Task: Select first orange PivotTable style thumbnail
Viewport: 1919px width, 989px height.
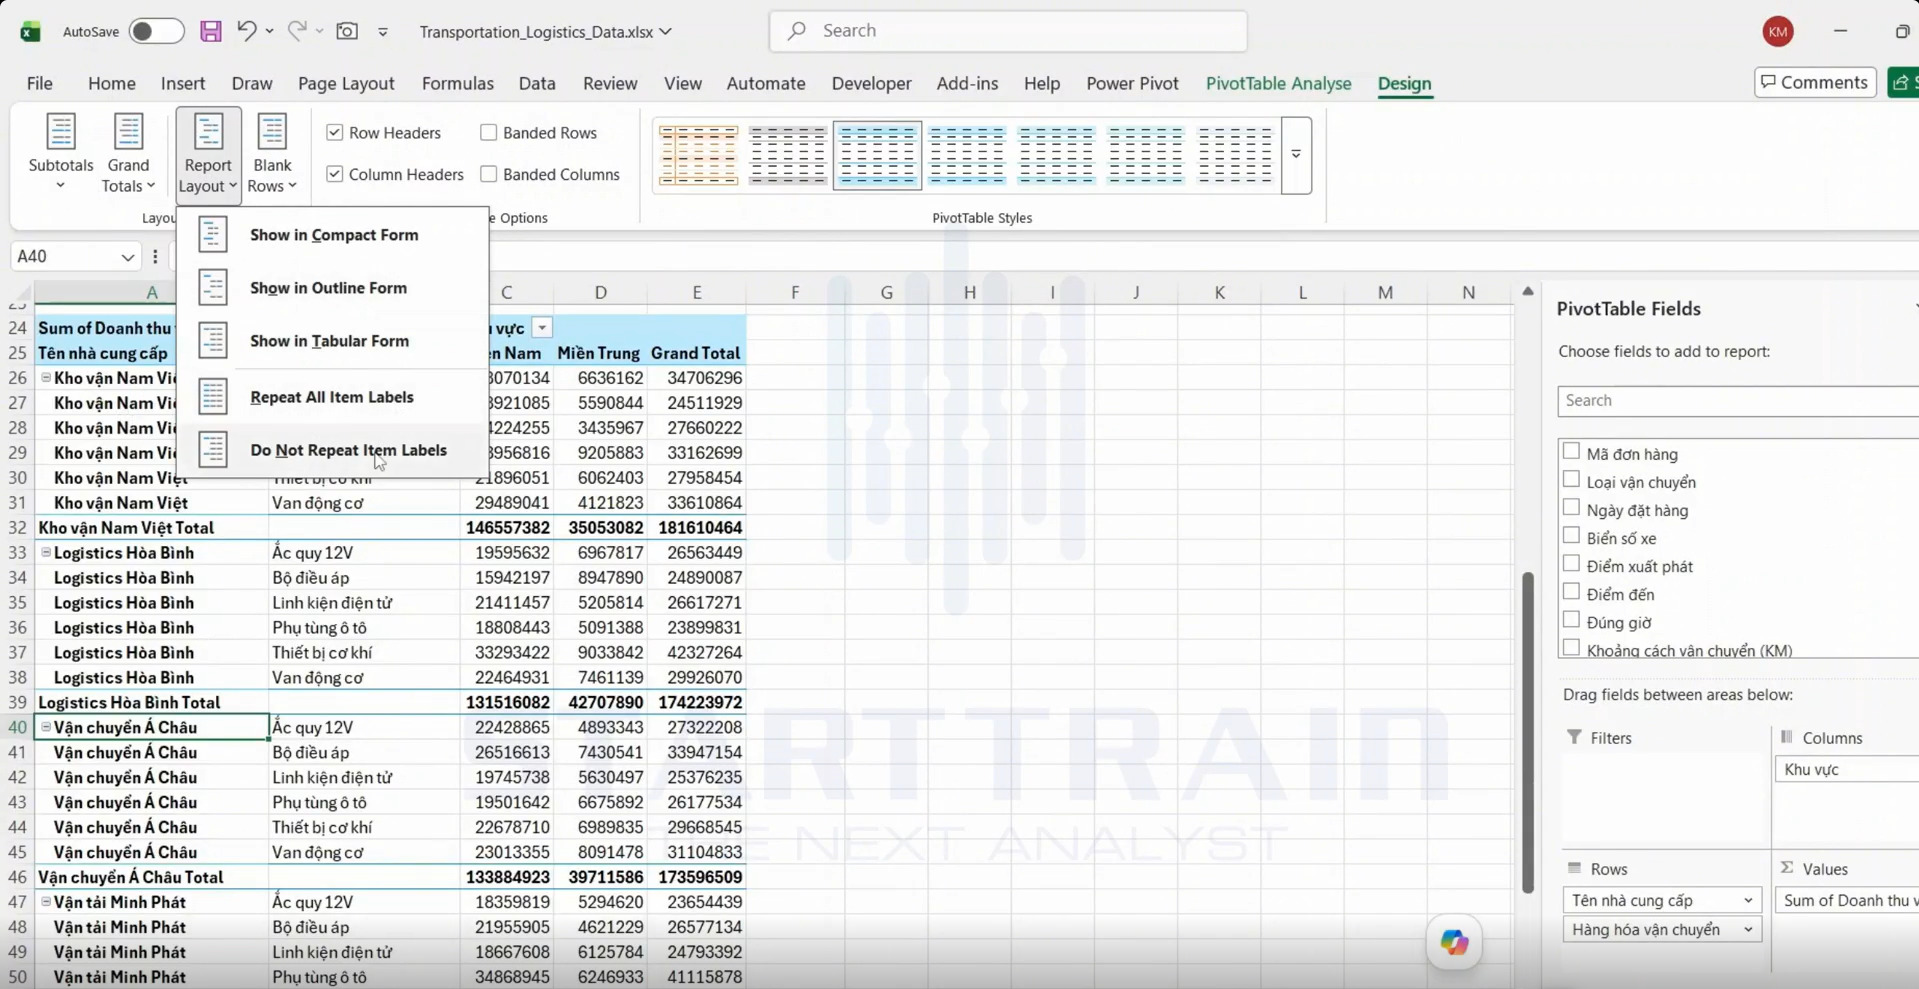Action: pyautogui.click(x=698, y=155)
